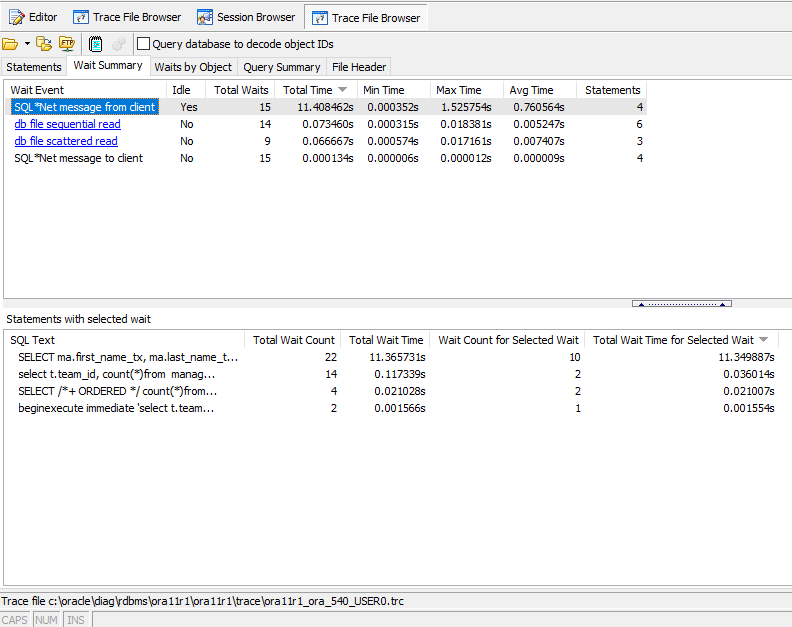Click the 11.365731s total wait time cell
Screen dimensions: 792x627
coord(397,357)
